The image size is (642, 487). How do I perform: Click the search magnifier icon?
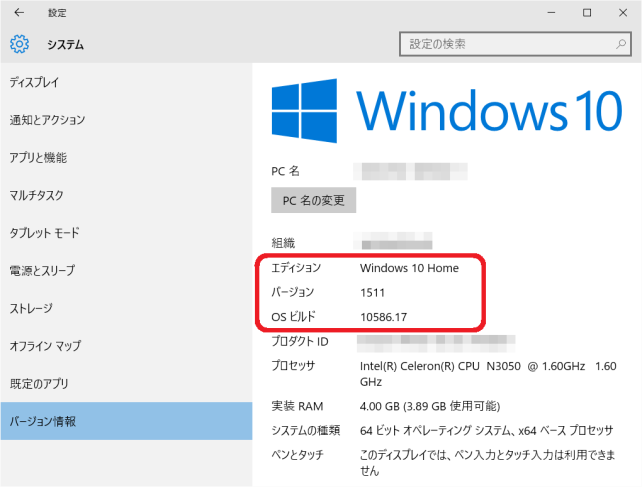621,44
